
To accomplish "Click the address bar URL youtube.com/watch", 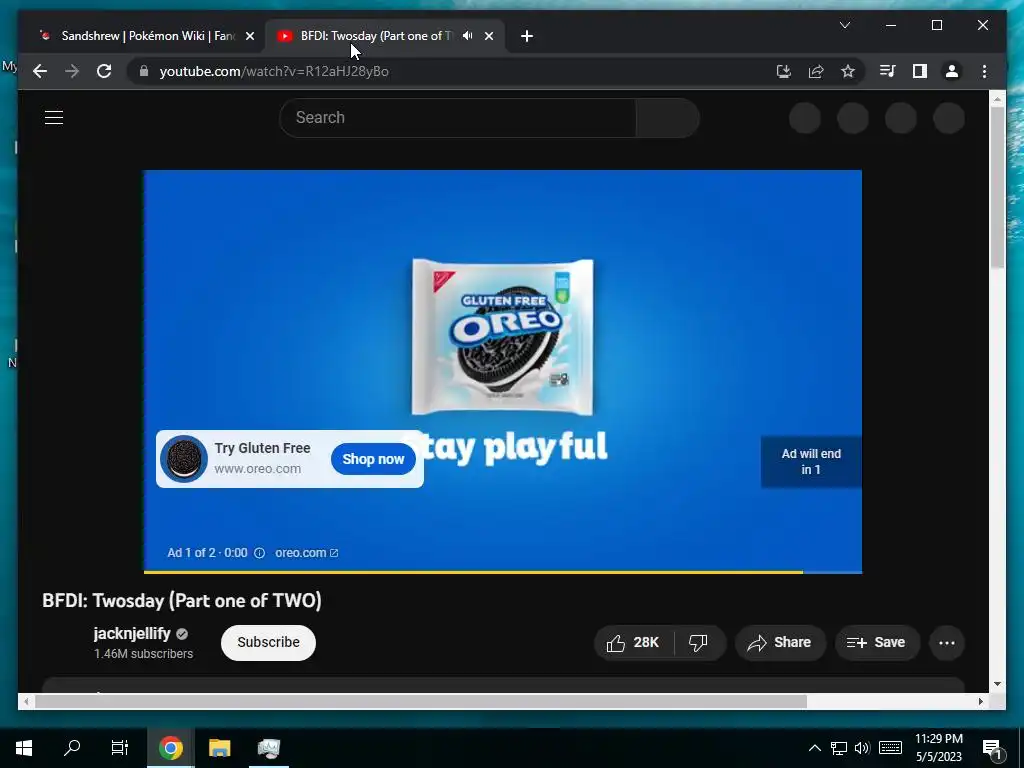I will click(x=274, y=71).
